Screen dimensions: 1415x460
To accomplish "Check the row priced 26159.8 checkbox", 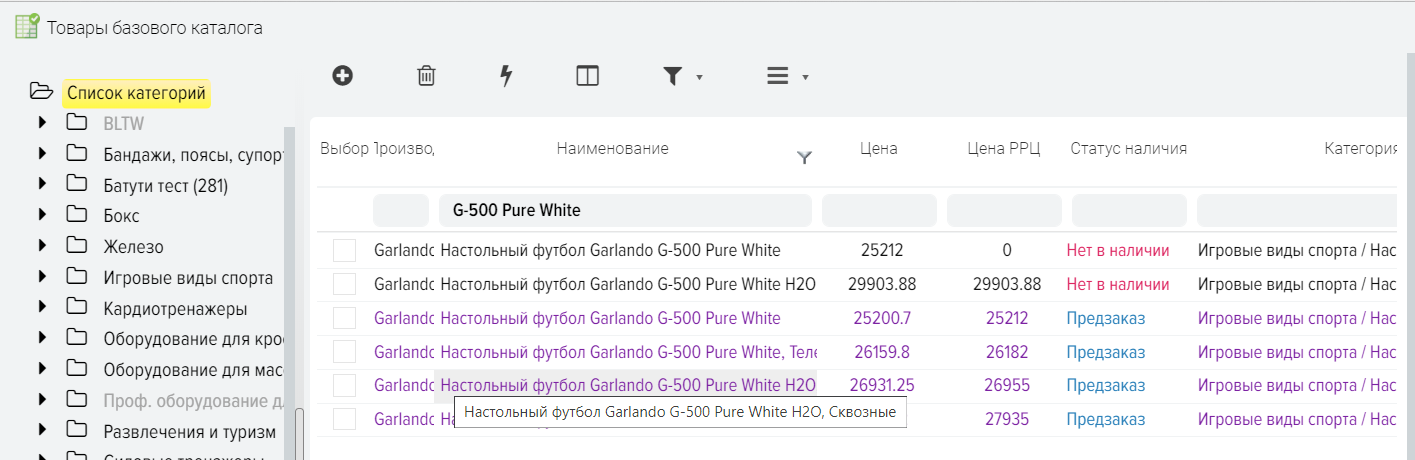I will pyautogui.click(x=345, y=352).
